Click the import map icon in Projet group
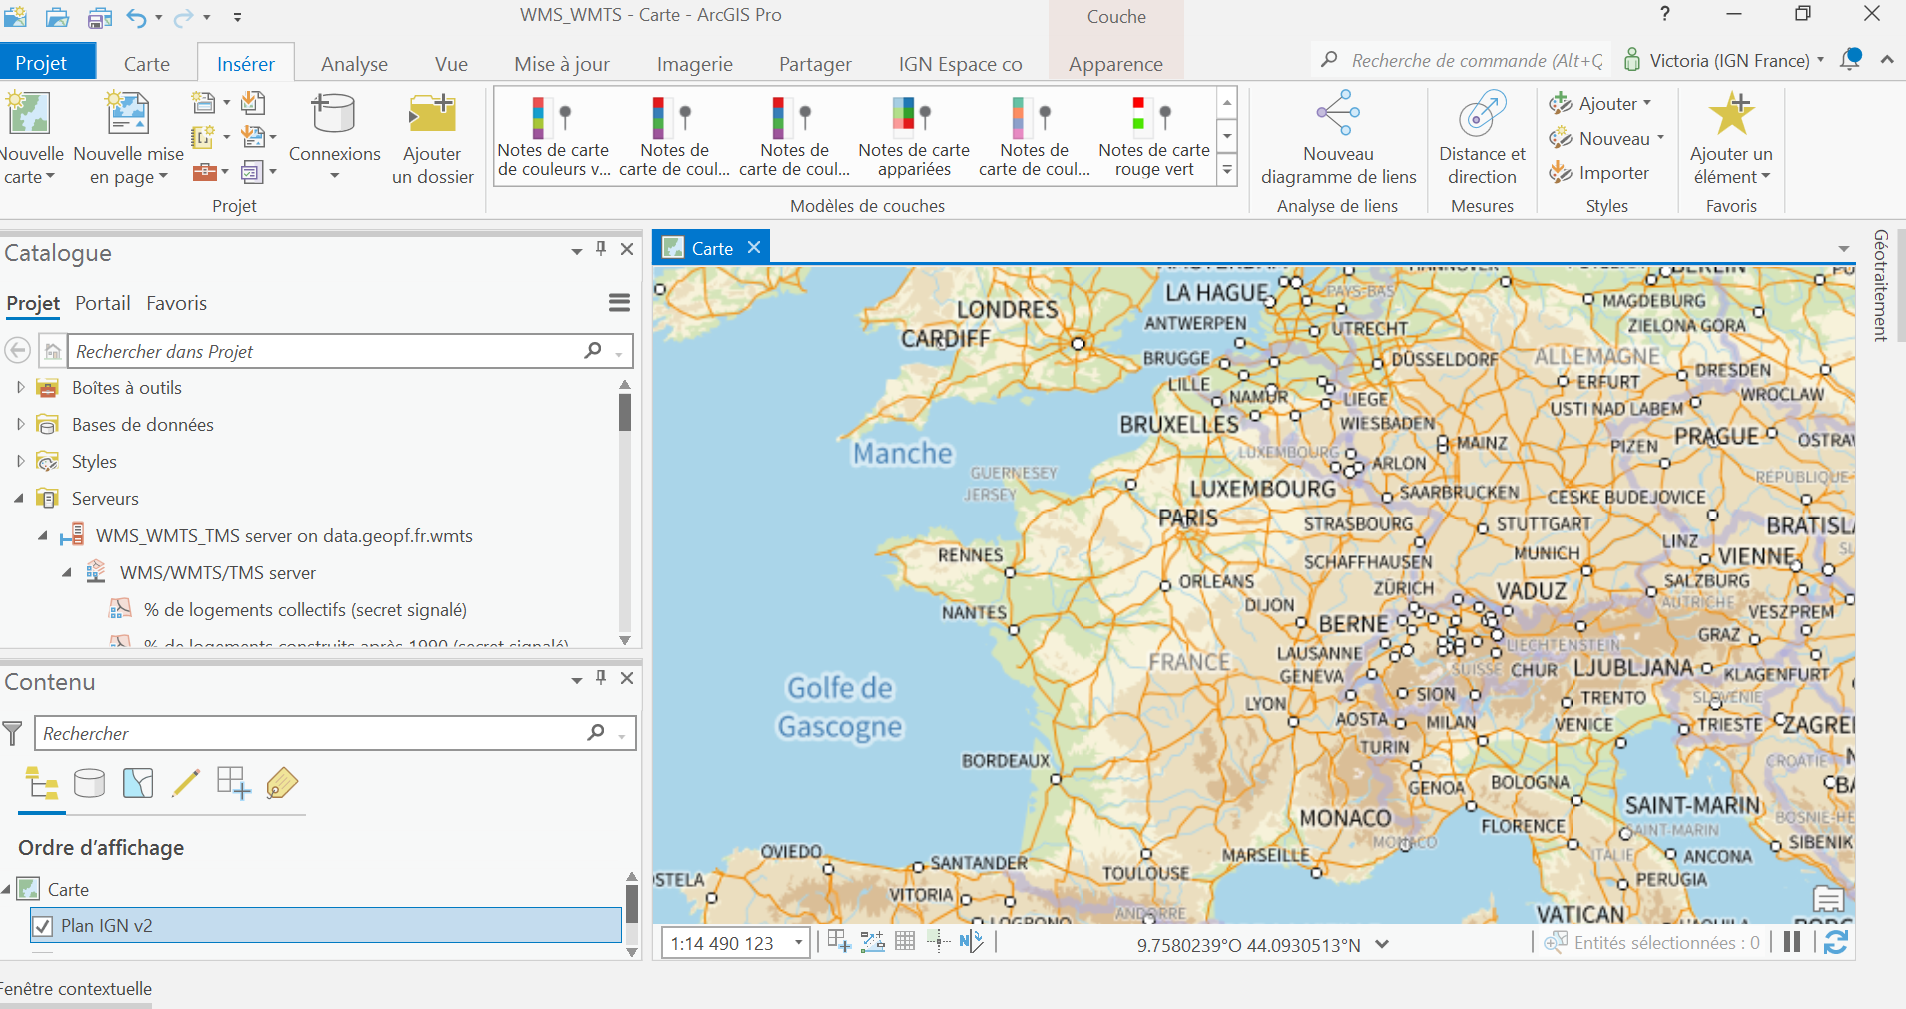The height and width of the screenshot is (1009, 1906). 253,102
